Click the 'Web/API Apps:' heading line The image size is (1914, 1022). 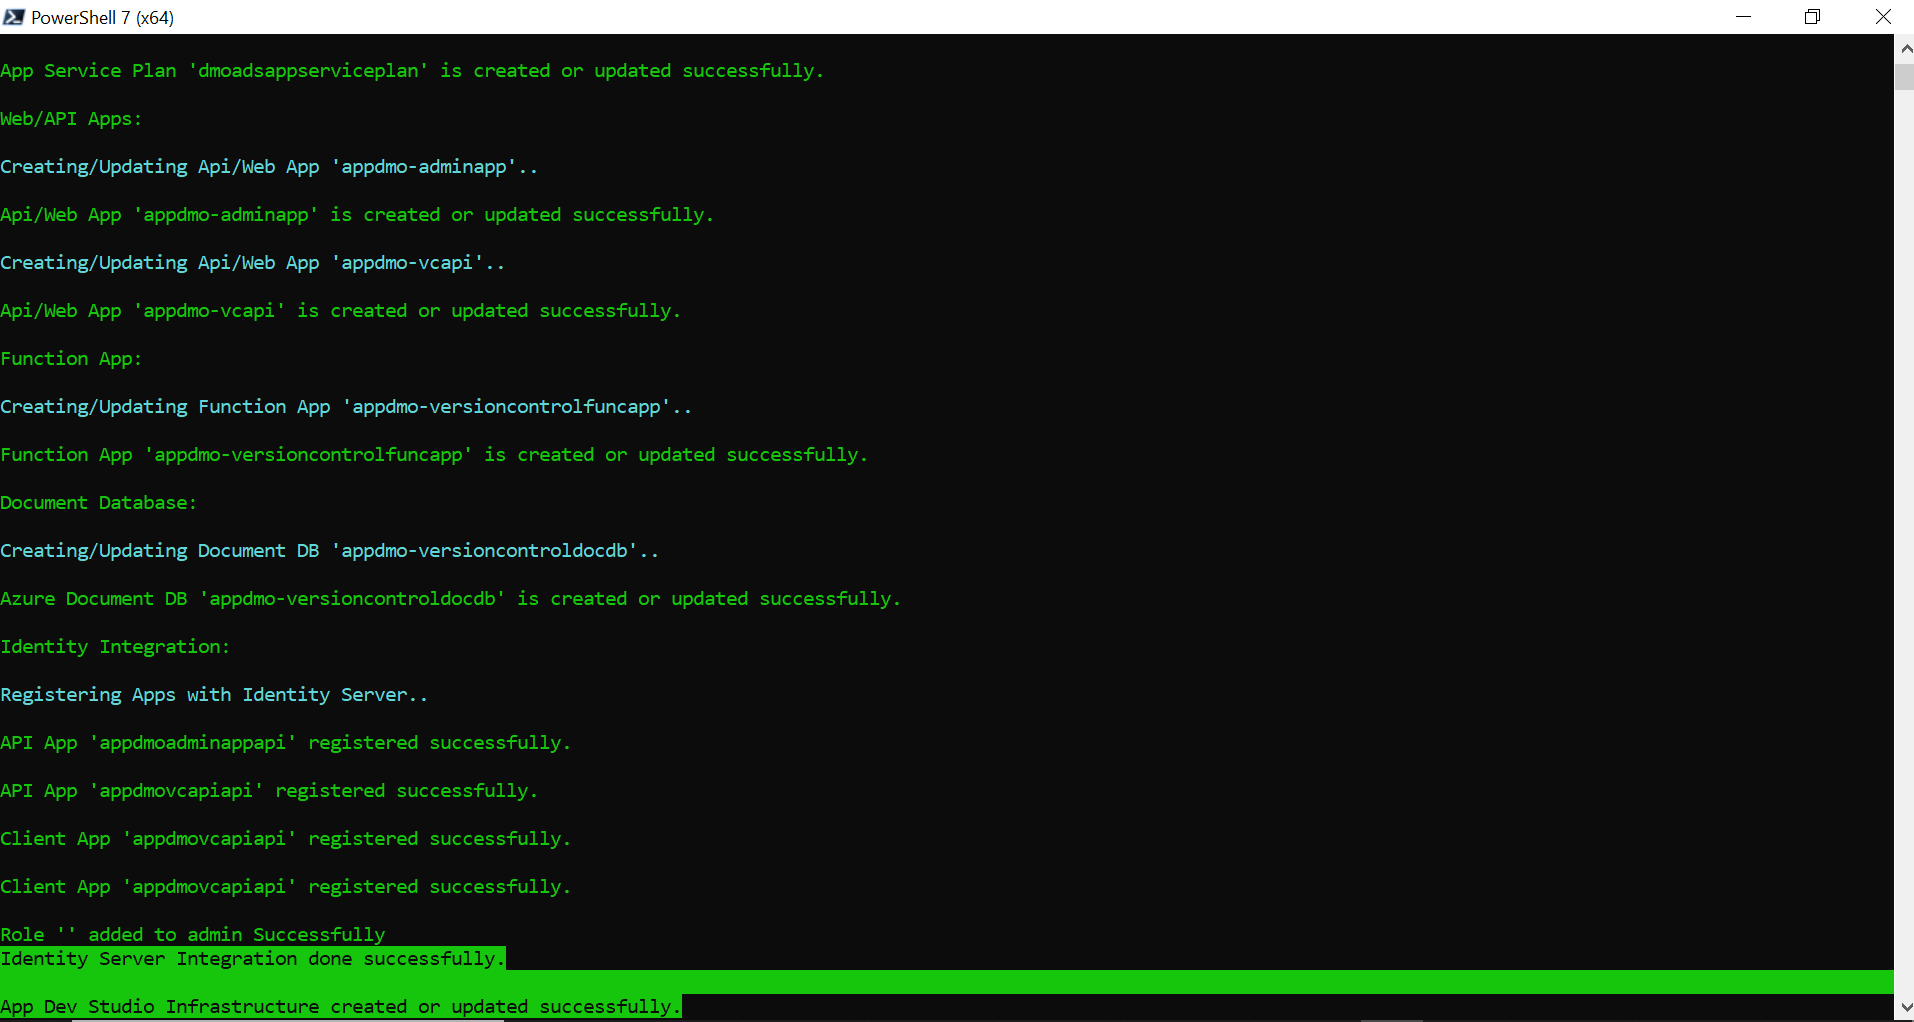(71, 119)
